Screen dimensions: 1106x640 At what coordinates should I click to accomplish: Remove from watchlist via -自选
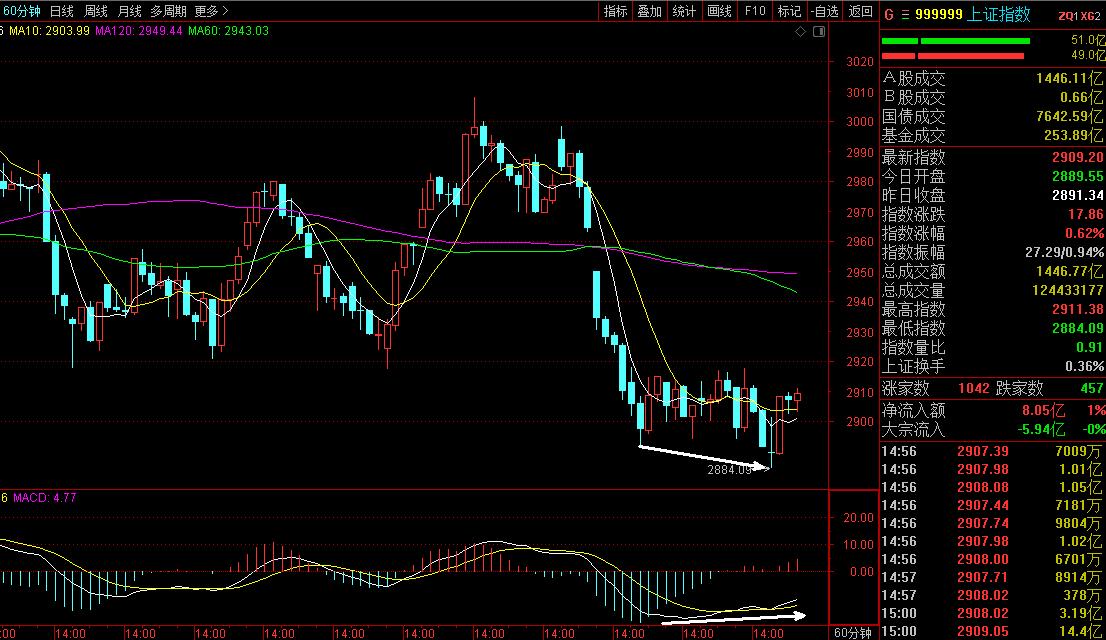(825, 11)
